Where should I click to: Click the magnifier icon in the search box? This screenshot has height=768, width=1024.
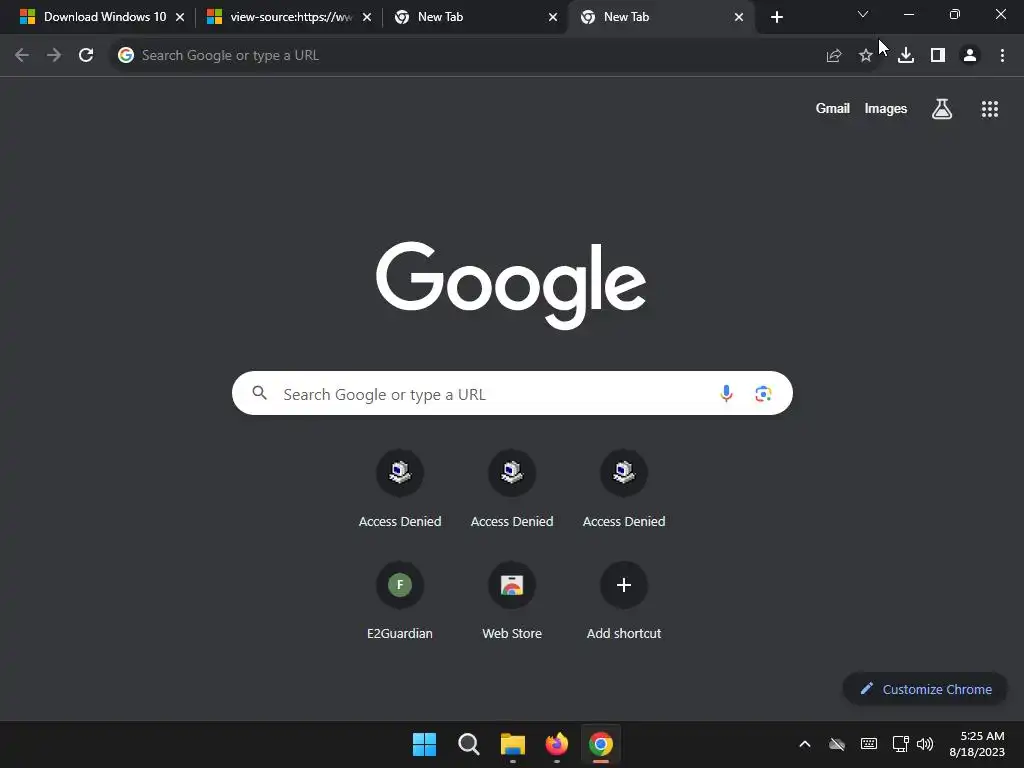coord(260,393)
